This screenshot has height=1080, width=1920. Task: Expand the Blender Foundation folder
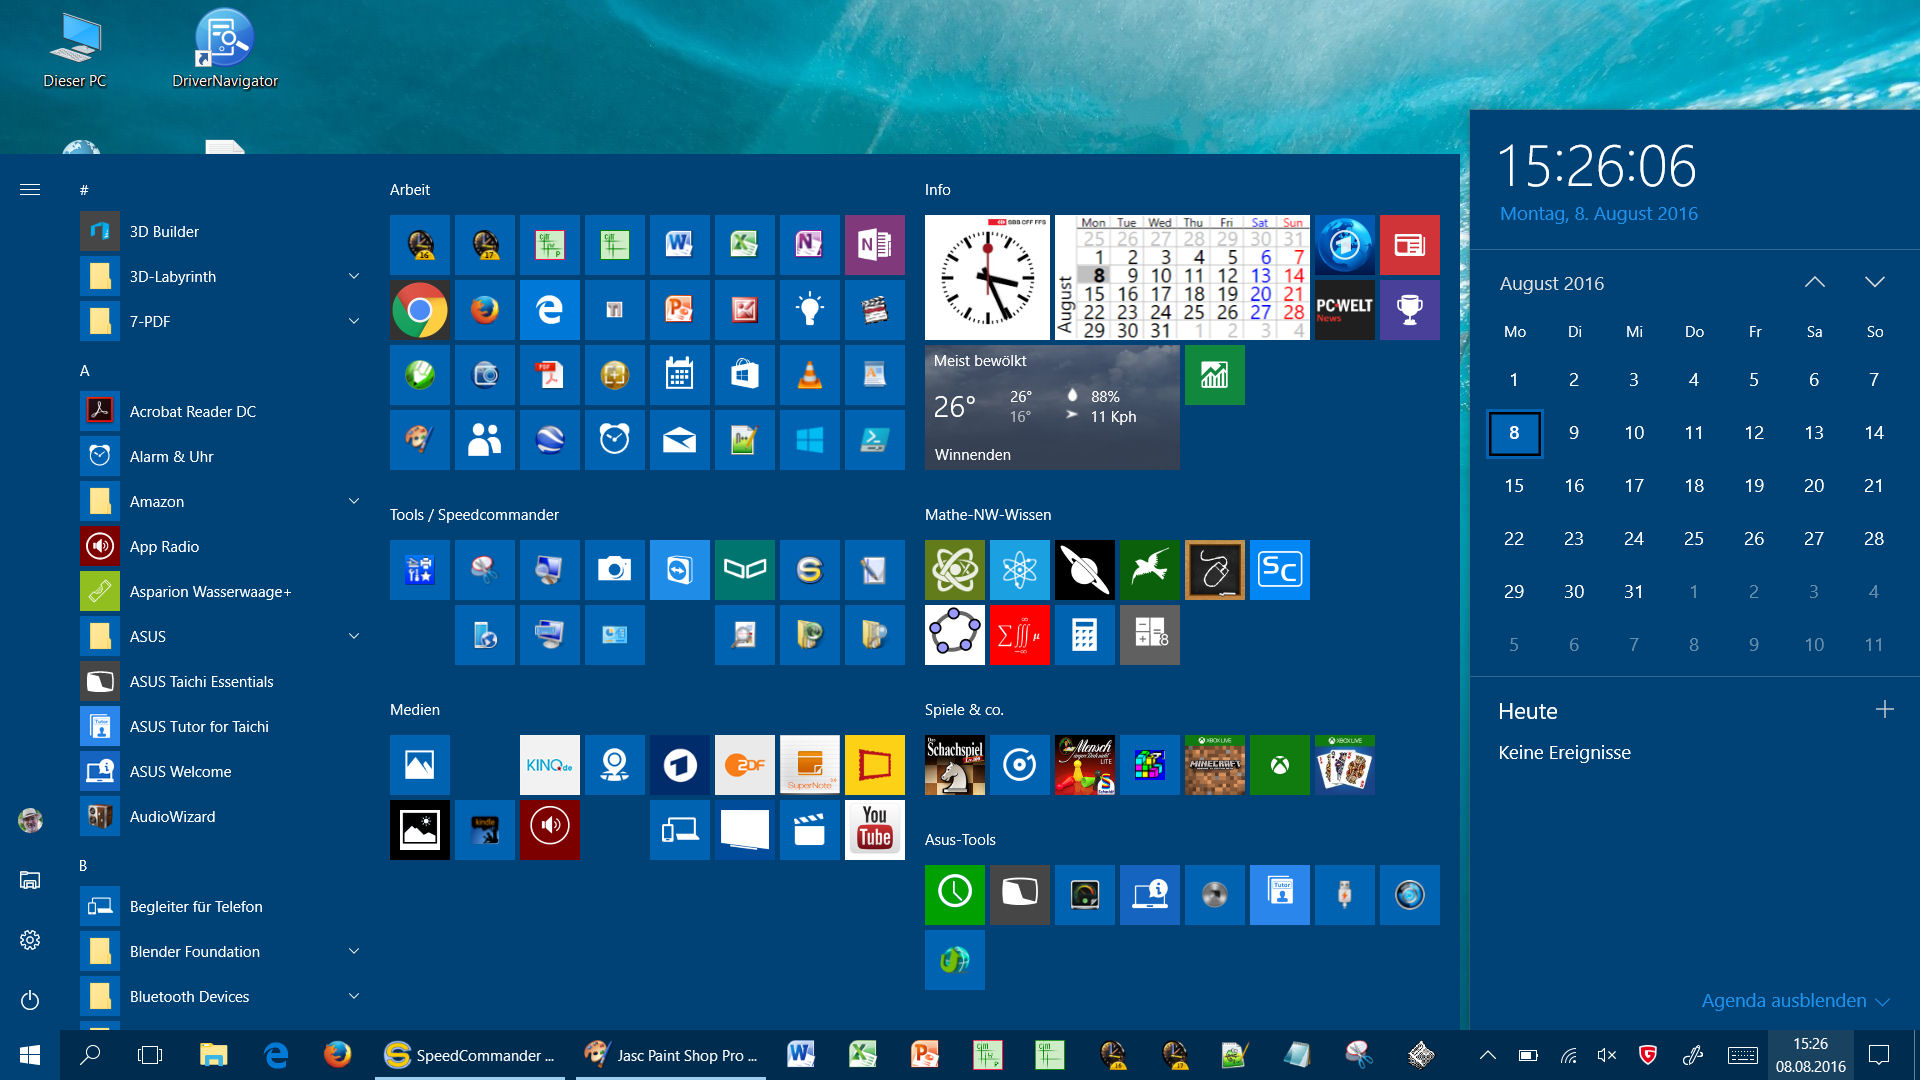(x=353, y=951)
